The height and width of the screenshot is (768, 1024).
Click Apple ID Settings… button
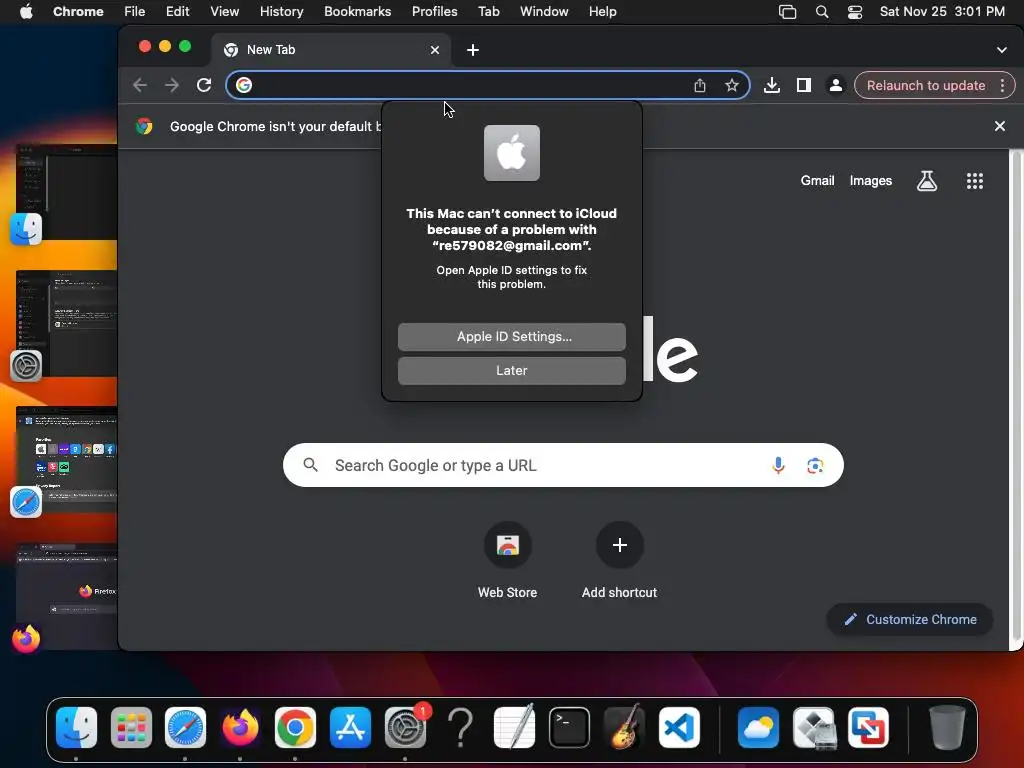[x=511, y=337]
